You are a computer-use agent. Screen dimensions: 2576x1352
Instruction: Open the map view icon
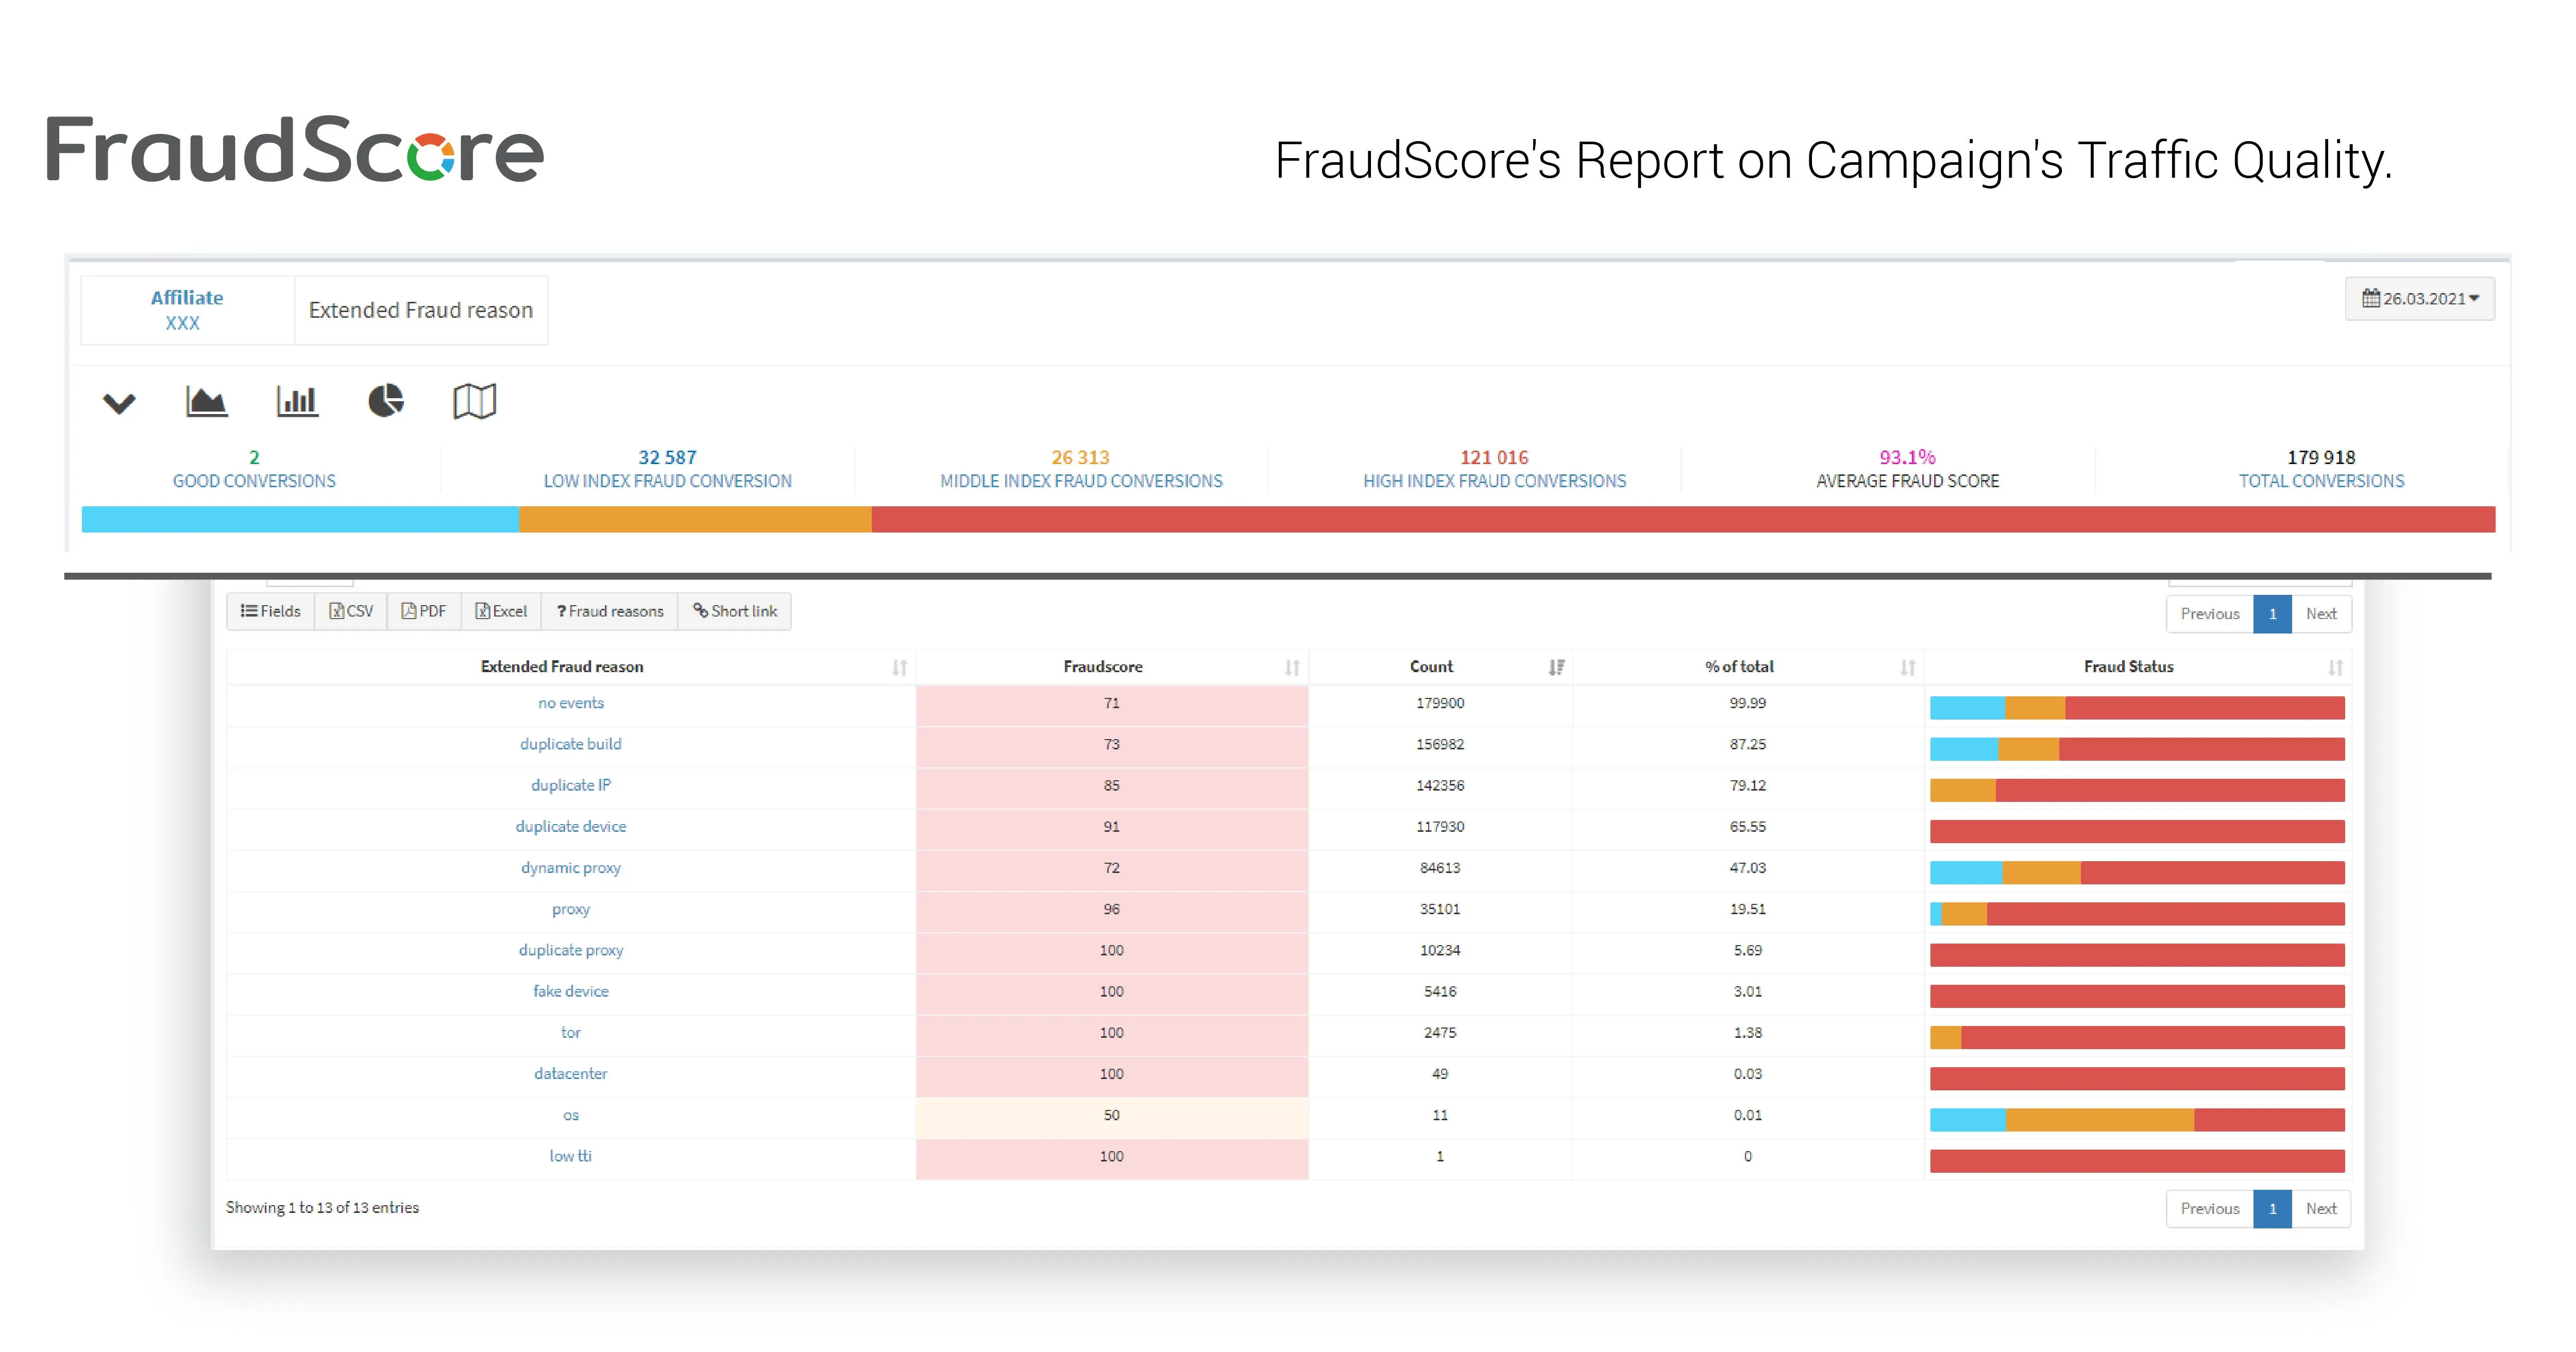(x=474, y=402)
